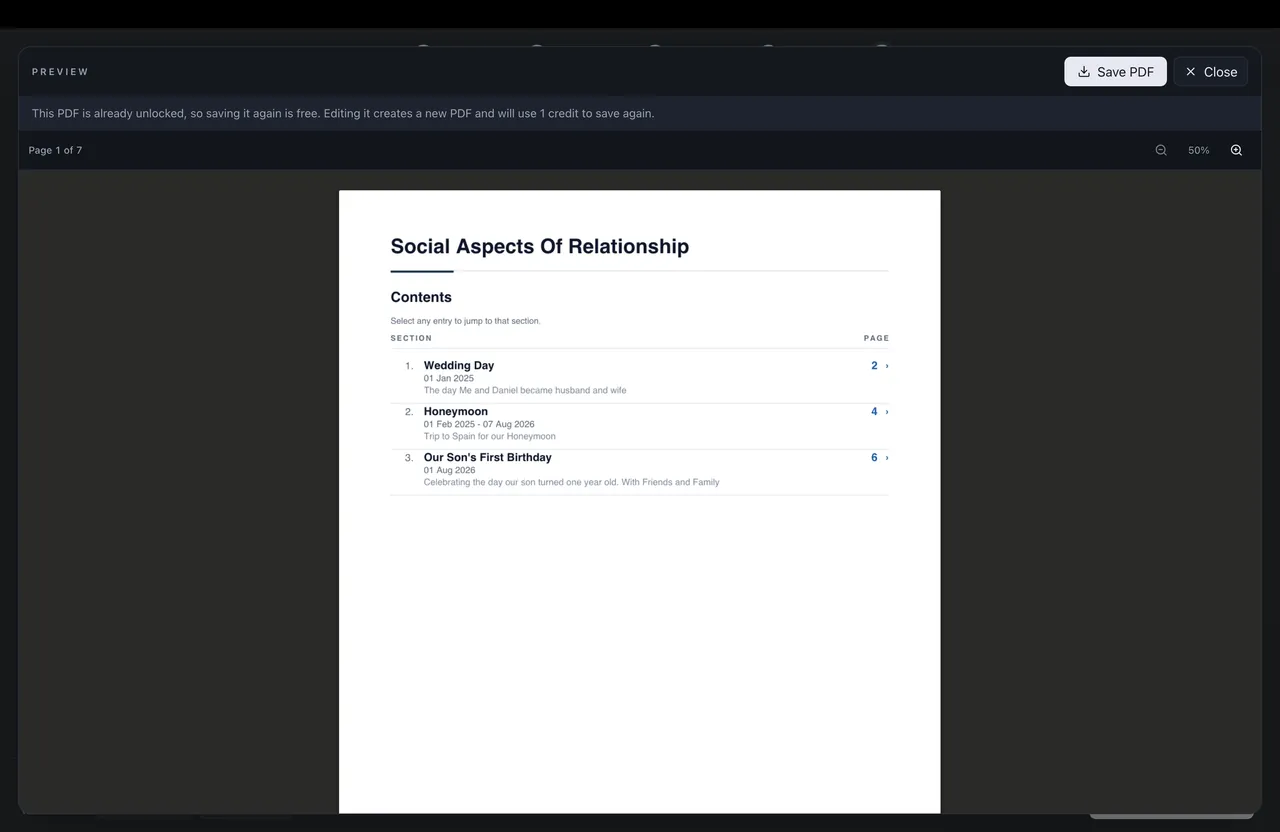The width and height of the screenshot is (1280, 832).
Task: Click the husband and wife description text
Action: click(x=525, y=390)
